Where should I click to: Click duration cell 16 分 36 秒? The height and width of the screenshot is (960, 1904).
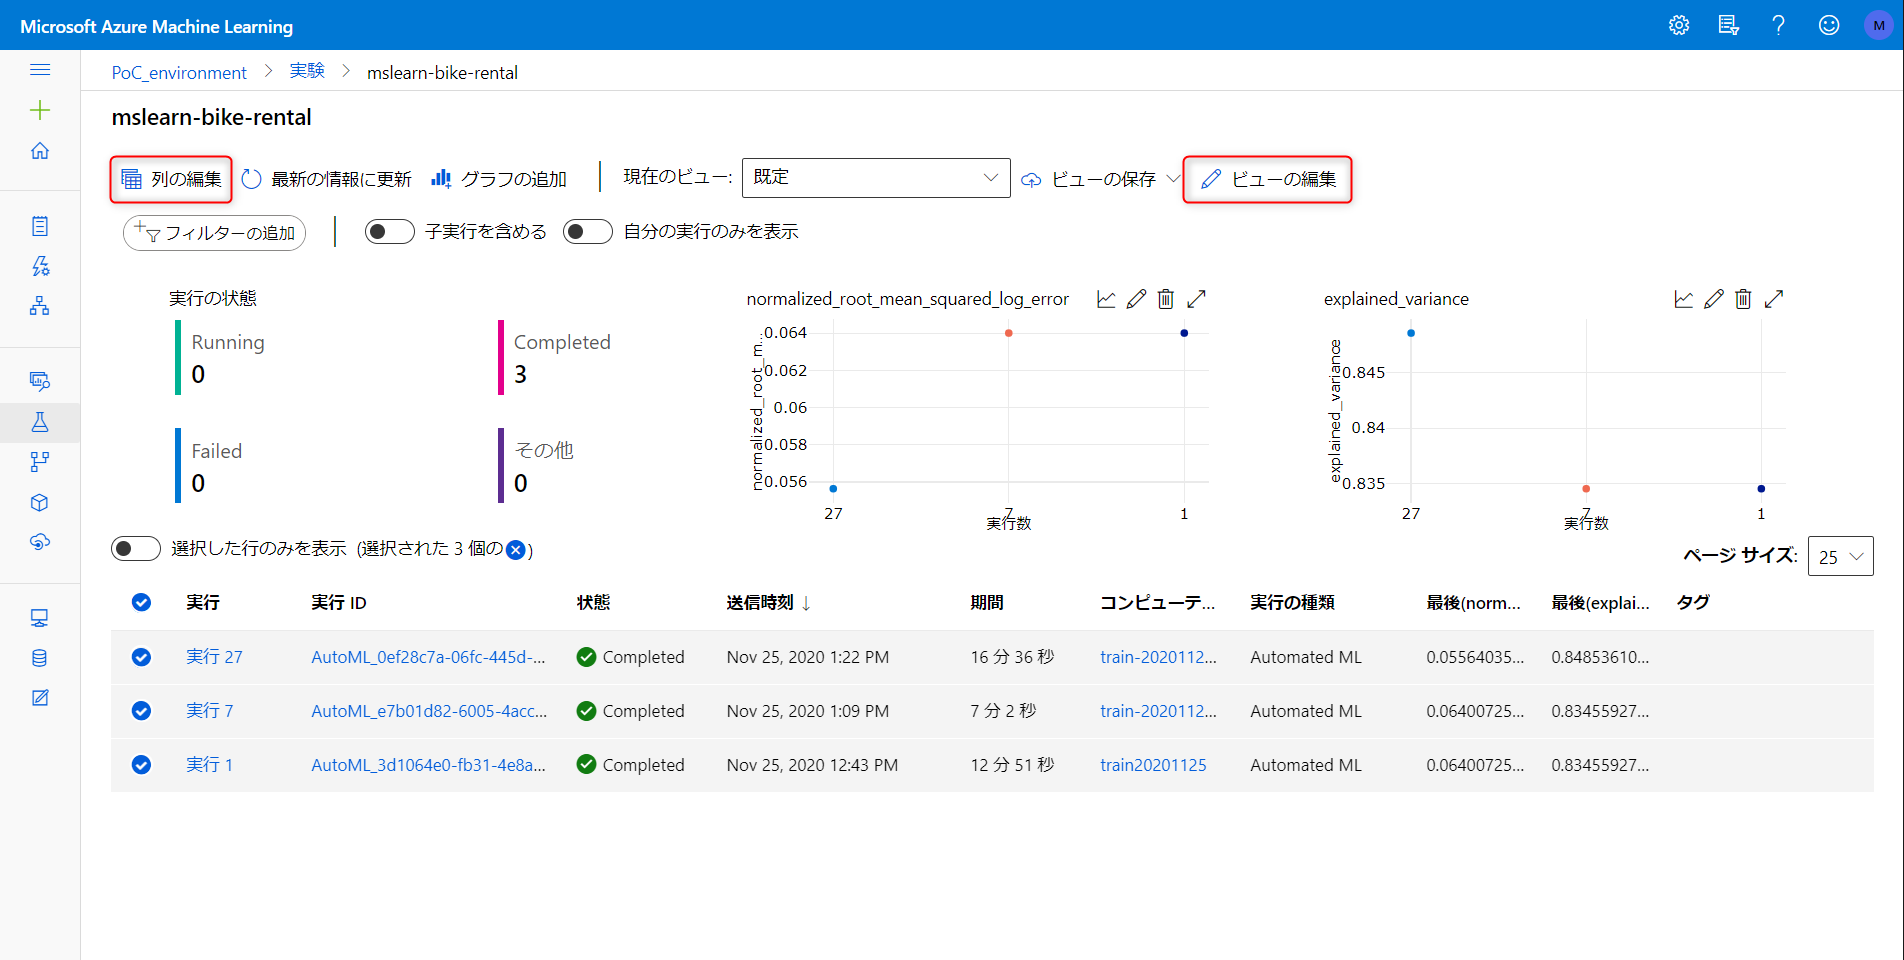tap(1012, 657)
